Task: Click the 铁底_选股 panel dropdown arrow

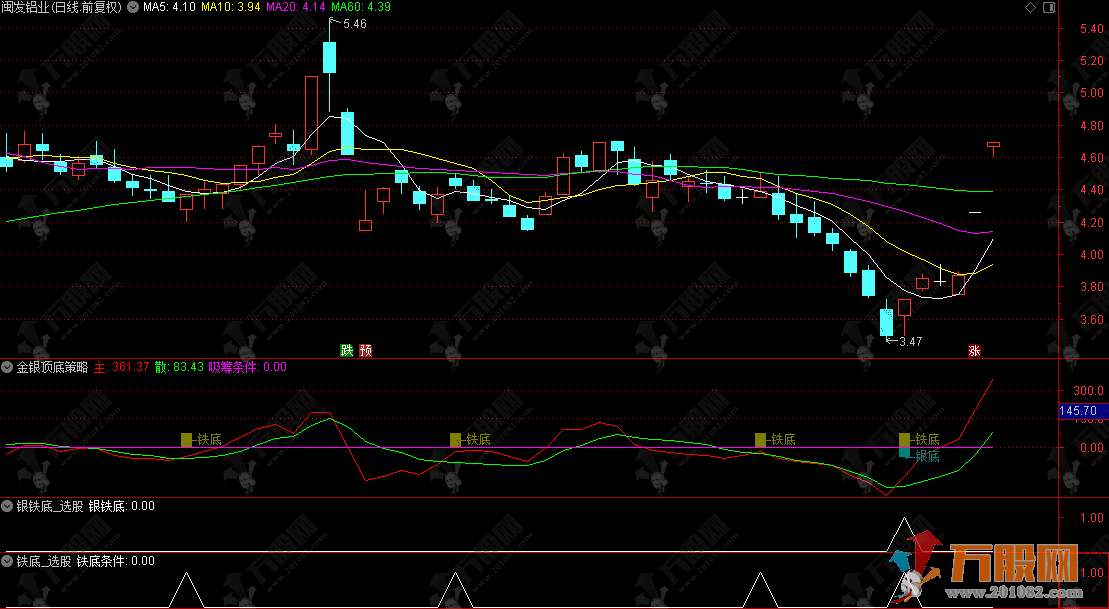Action: [8, 561]
